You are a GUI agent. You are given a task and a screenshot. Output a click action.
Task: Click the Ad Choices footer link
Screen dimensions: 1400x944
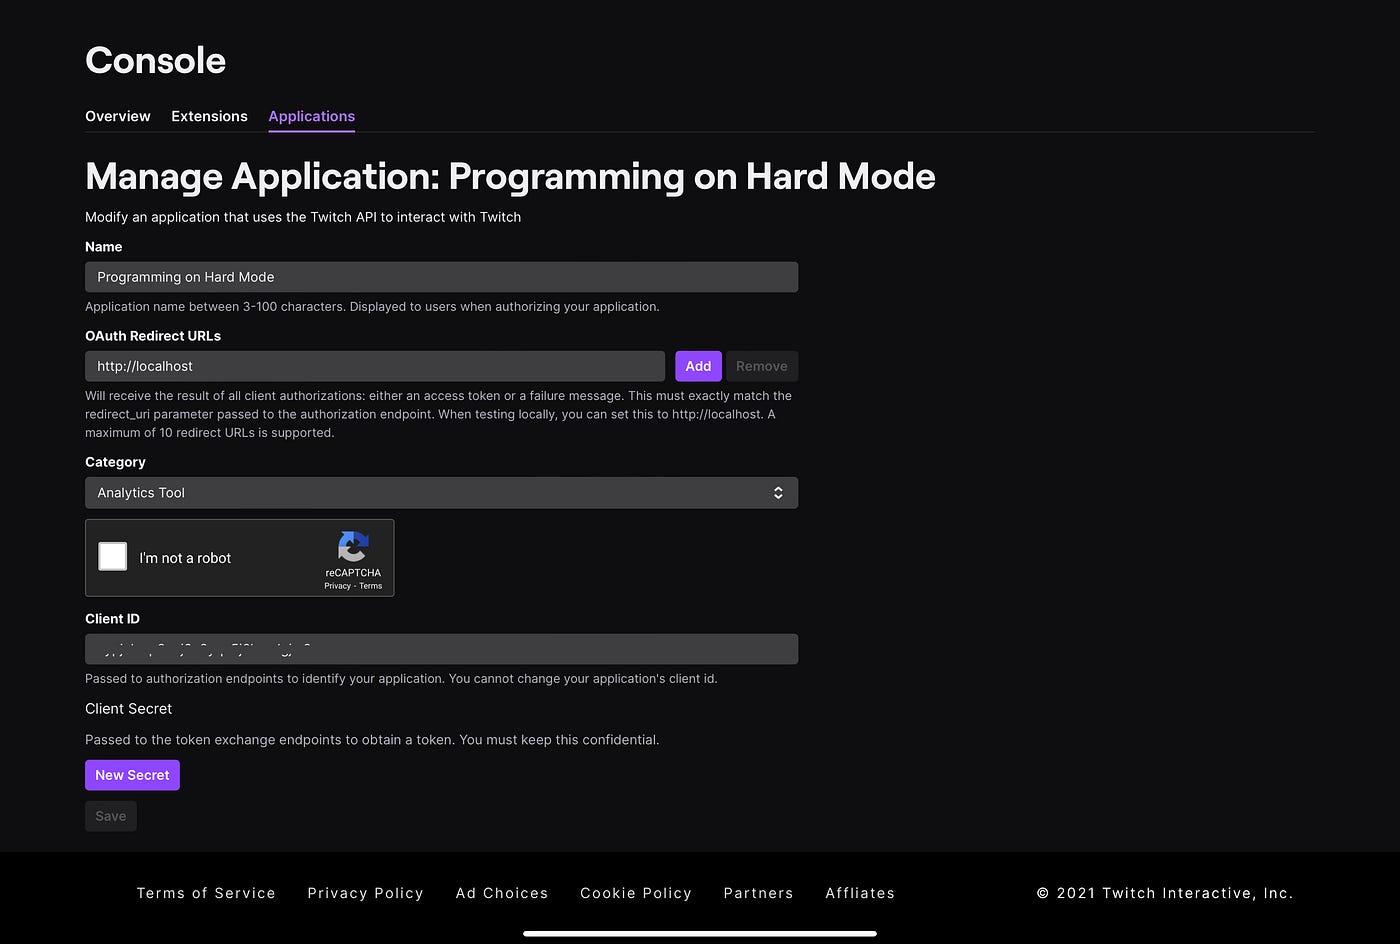tap(501, 893)
